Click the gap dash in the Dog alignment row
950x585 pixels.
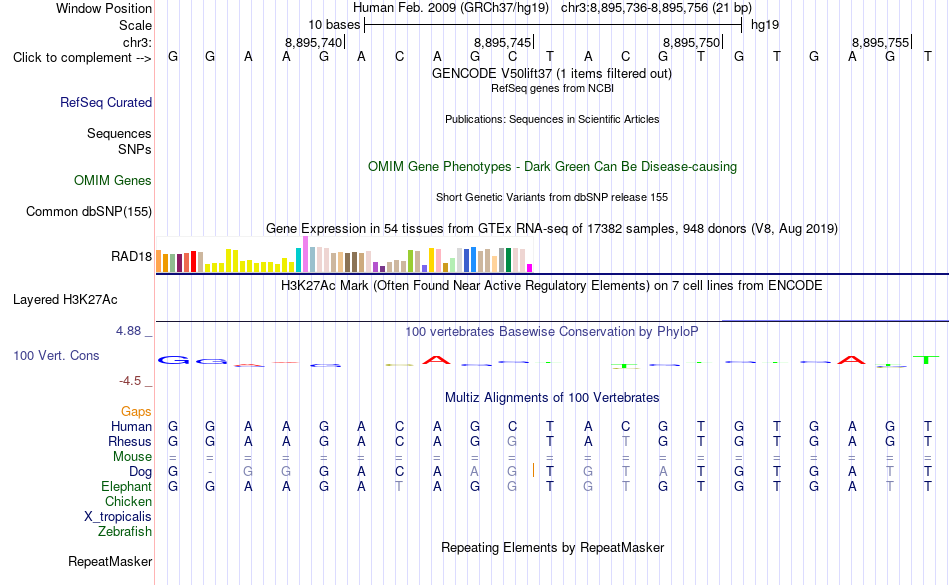pyautogui.click(x=210, y=472)
